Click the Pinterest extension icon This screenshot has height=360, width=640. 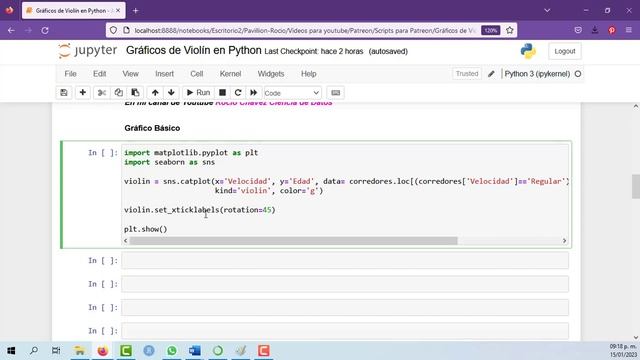point(612,30)
